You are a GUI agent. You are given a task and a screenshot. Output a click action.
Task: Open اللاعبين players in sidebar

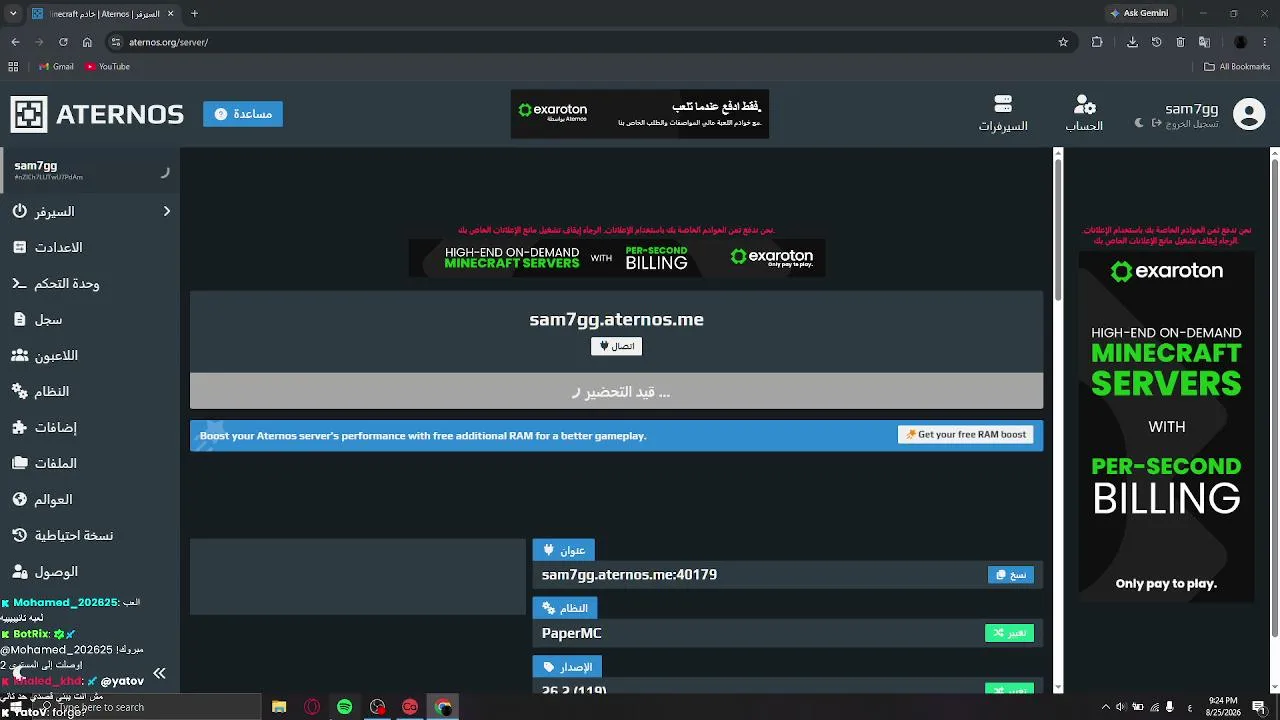point(45,356)
